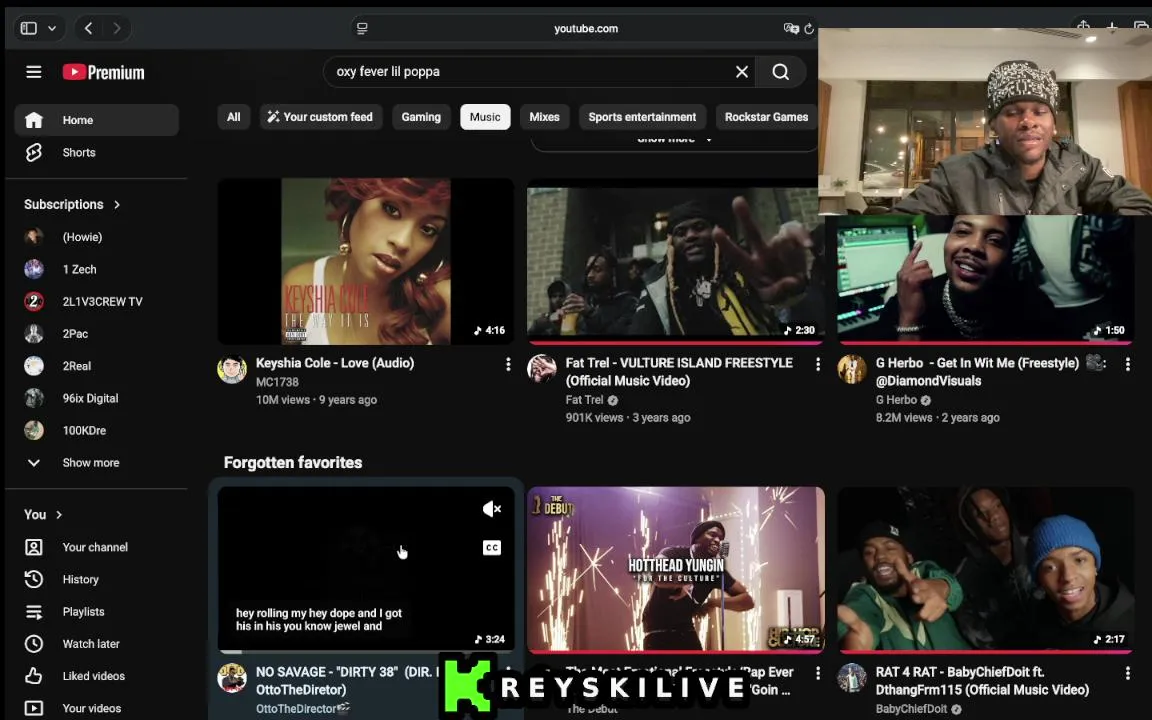Clear the search box with X
The width and height of the screenshot is (1152, 720).
742,72
